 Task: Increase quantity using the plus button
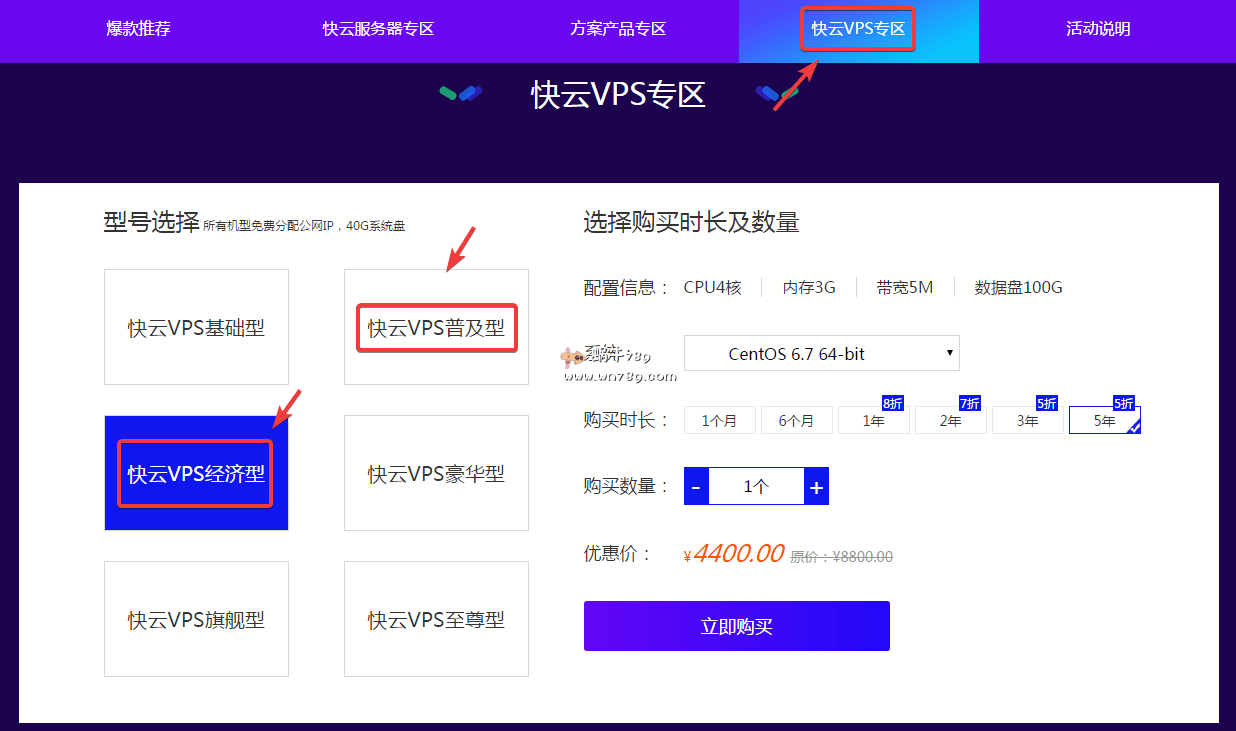point(816,485)
